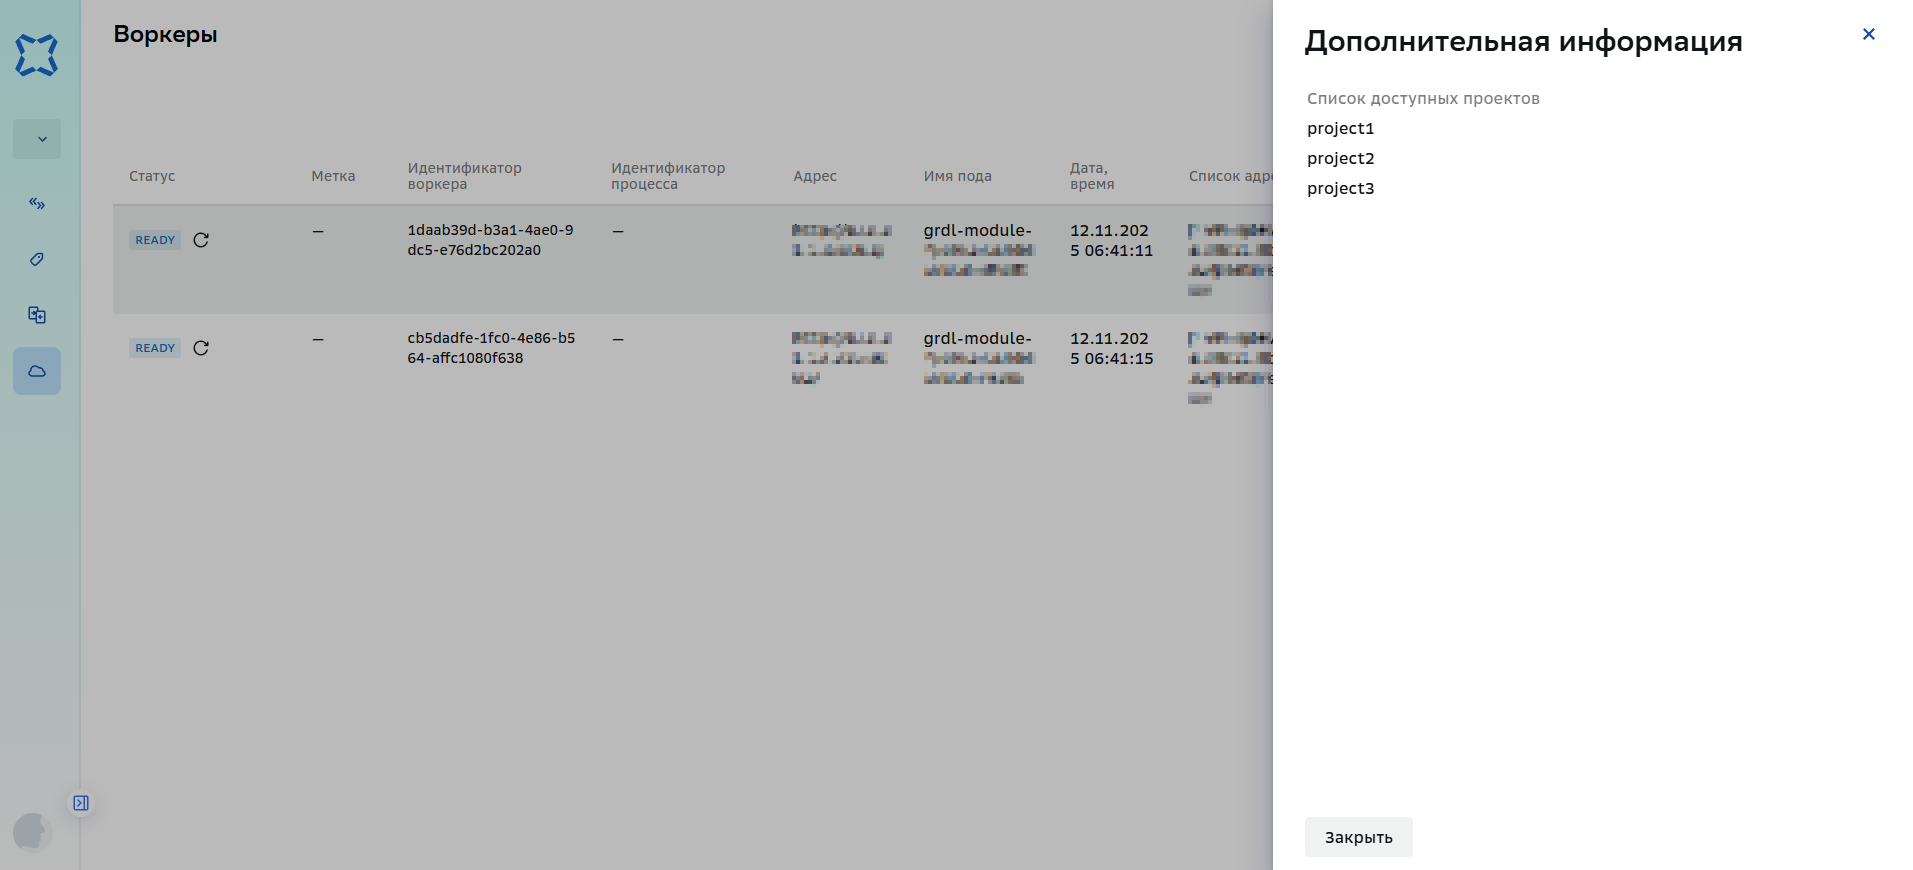Select project3 in the available projects list

point(1340,188)
